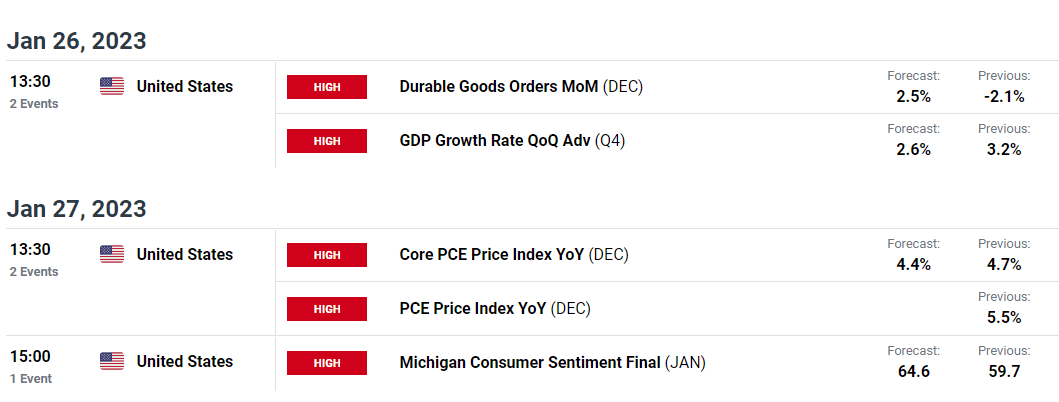This screenshot has height=402, width=1059.
Task: Click the 59.7 previous value for Michigan Sentiment
Action: pyautogui.click(x=1004, y=372)
